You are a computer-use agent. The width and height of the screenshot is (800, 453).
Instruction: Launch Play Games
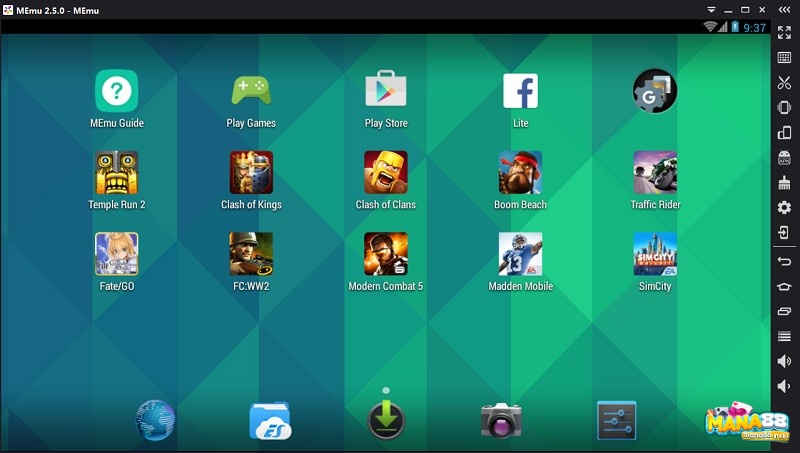(251, 91)
